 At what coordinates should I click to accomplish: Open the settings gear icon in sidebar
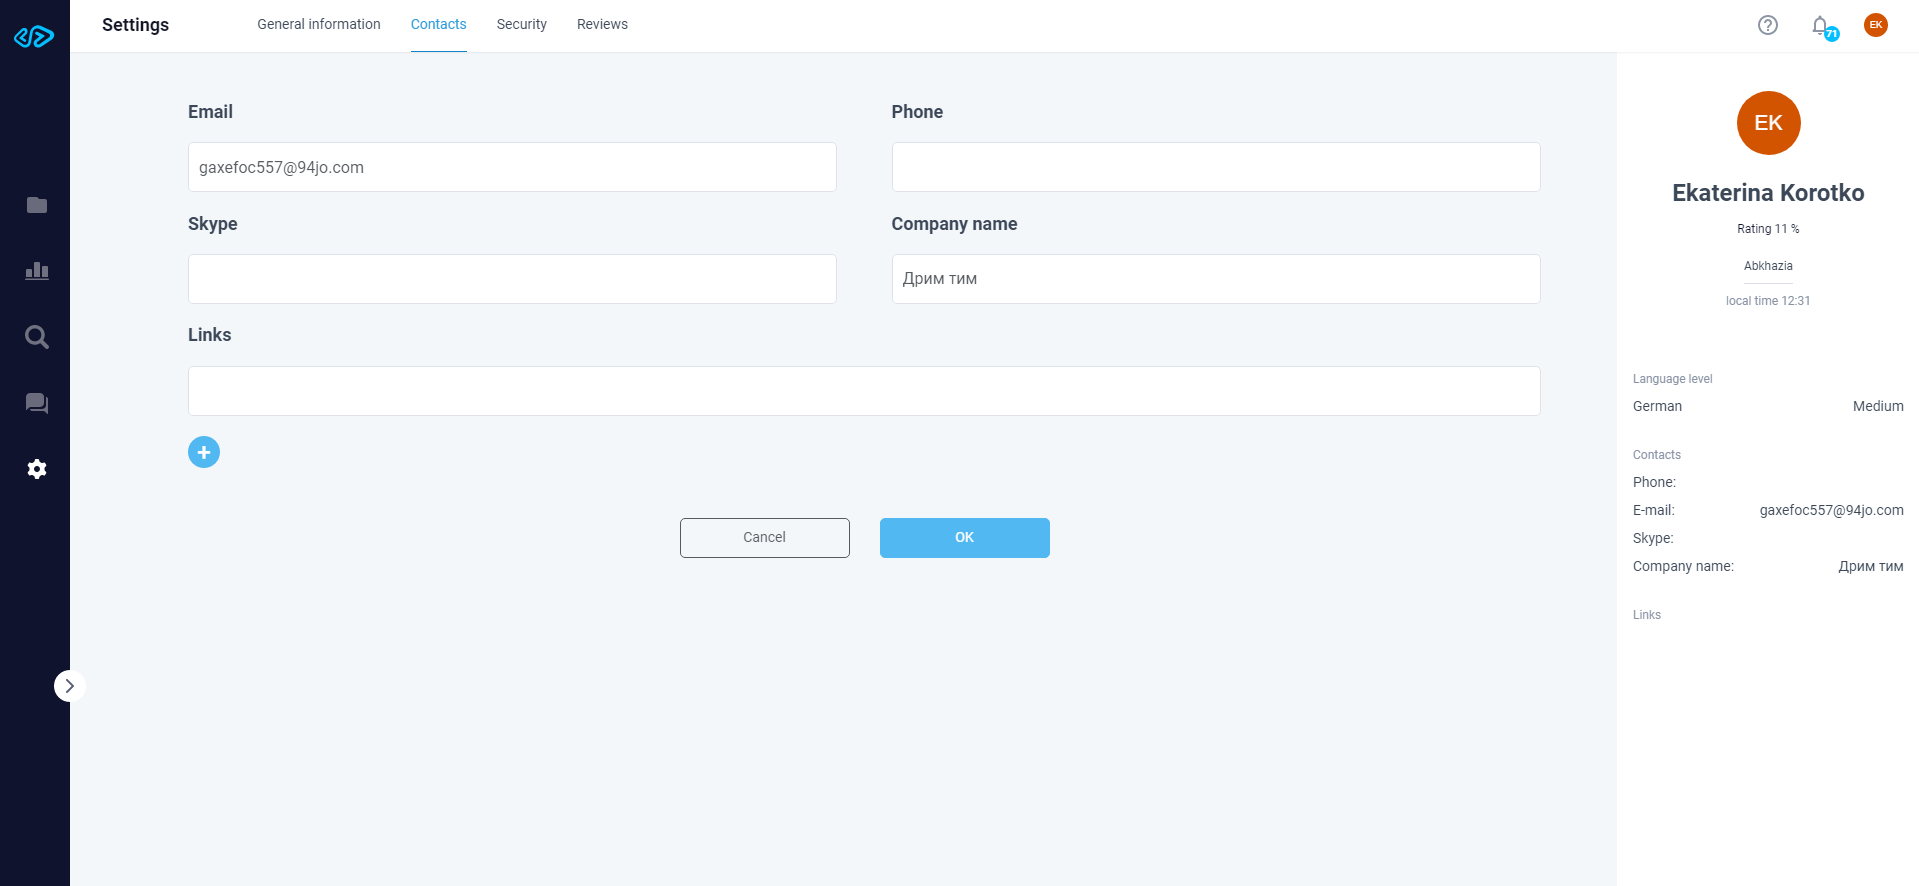[x=37, y=469]
